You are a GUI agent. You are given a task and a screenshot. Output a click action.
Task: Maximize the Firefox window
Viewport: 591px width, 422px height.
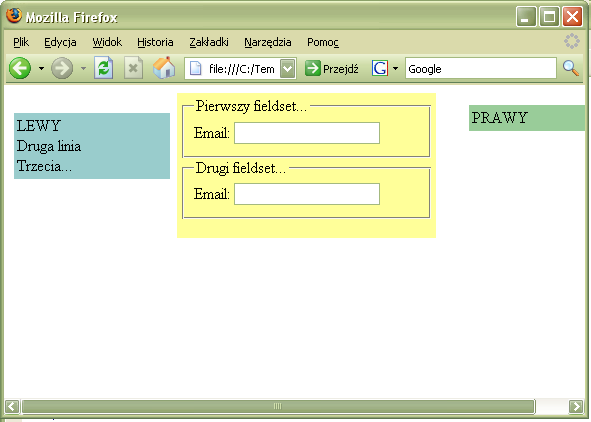click(x=550, y=16)
